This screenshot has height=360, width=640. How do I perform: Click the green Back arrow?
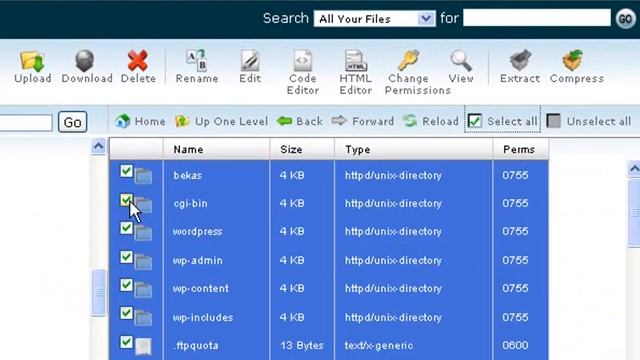(x=300, y=121)
